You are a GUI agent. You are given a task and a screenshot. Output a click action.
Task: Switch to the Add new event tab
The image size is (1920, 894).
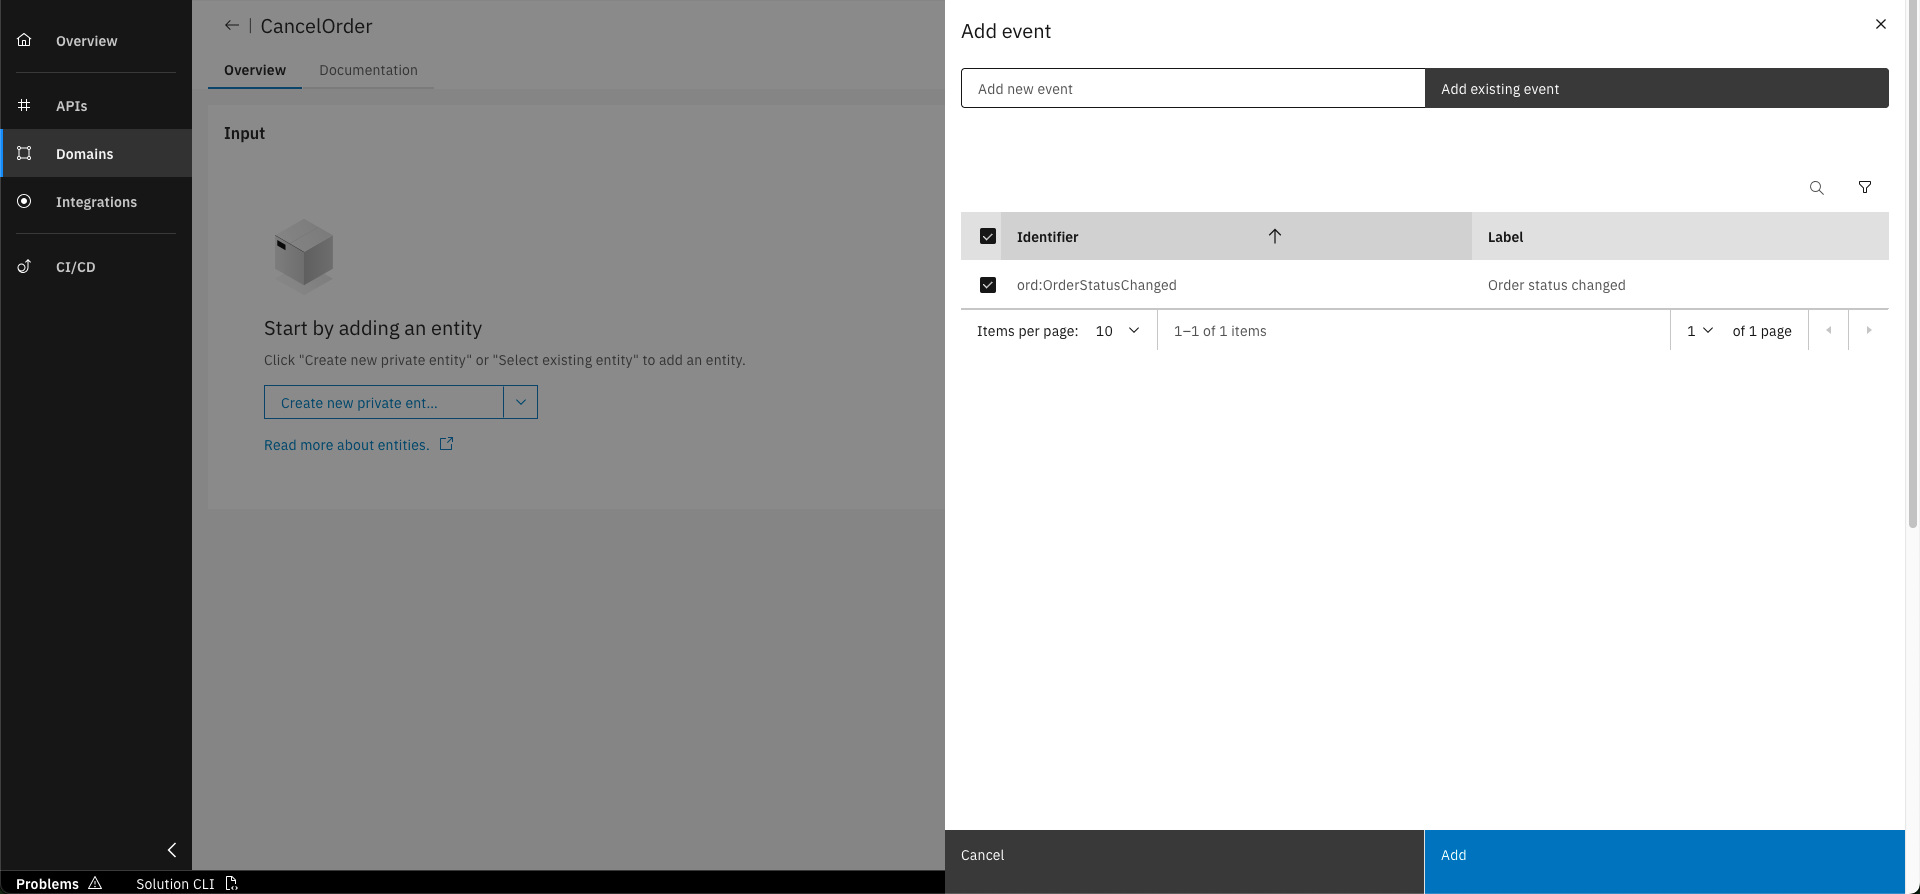(1192, 88)
